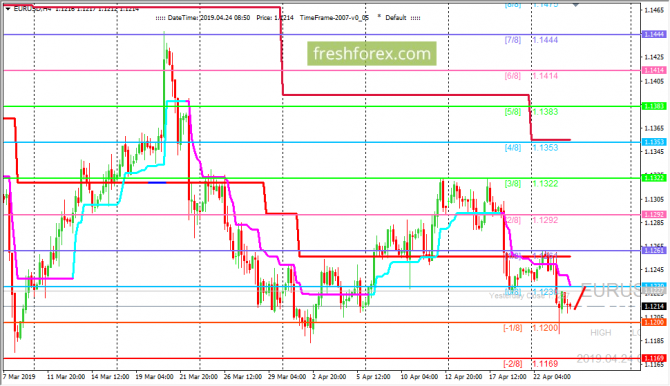Screen dimensions: 670x386
Task: Click the chart shift triangle marker at top
Action: click(576, 5)
